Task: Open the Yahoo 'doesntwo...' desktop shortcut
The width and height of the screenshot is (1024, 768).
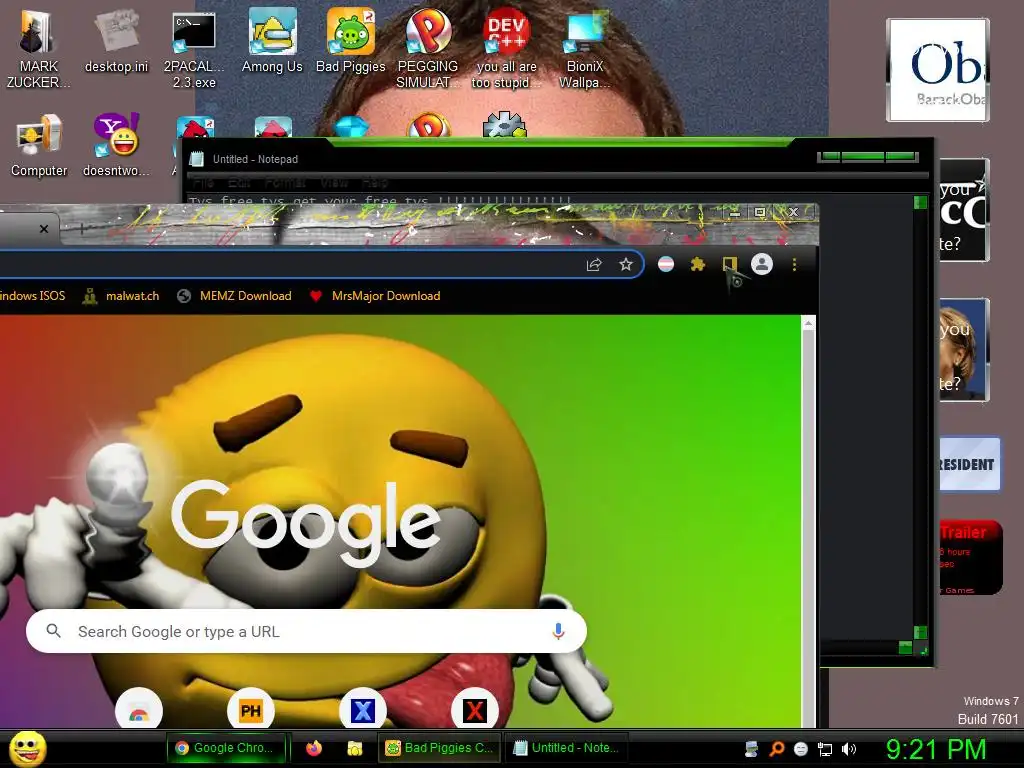Action: click(x=116, y=146)
